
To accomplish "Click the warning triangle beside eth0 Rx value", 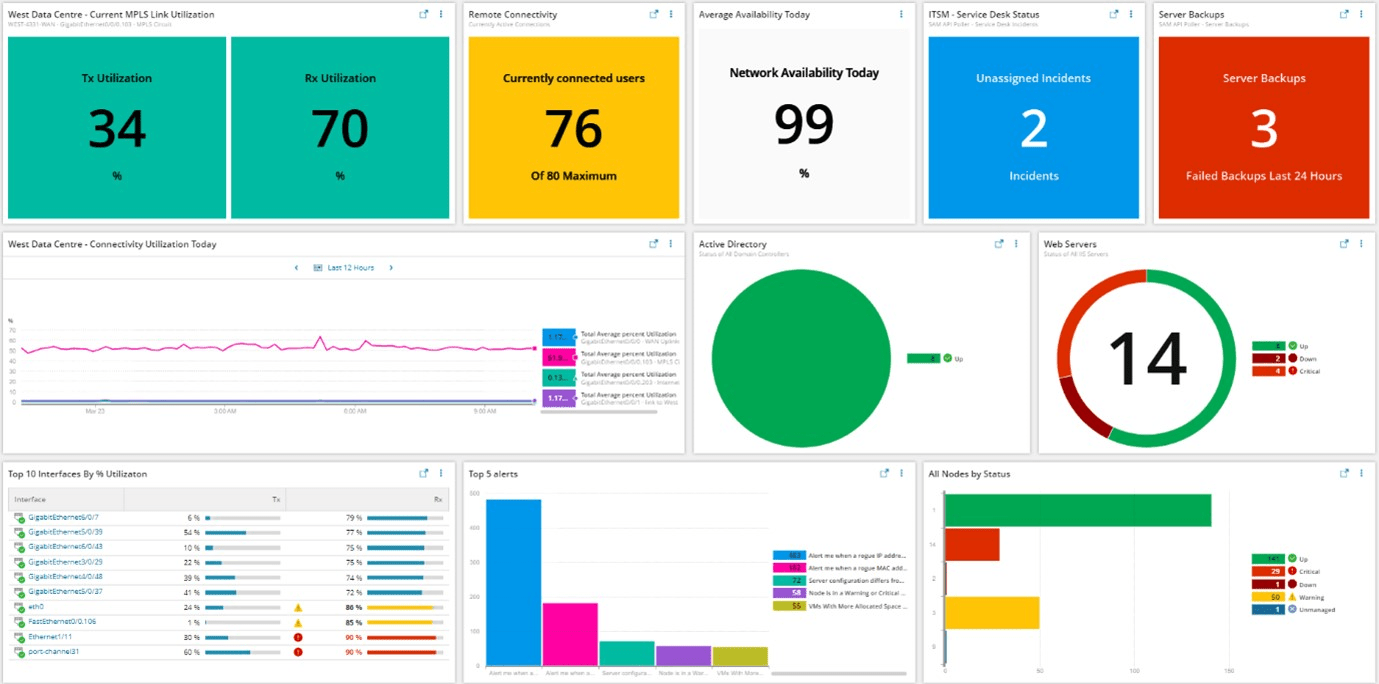I will [x=296, y=607].
